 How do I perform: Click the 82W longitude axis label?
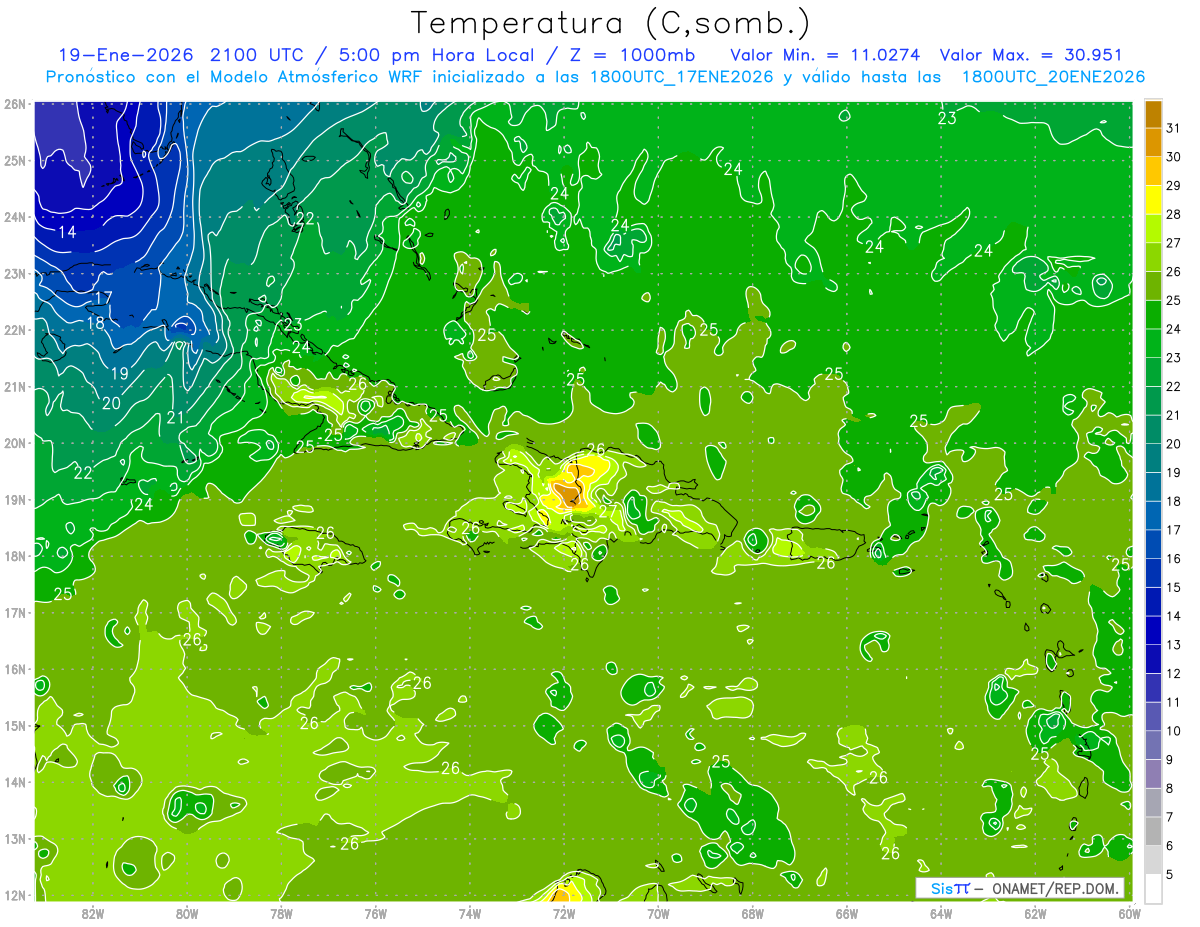93,913
